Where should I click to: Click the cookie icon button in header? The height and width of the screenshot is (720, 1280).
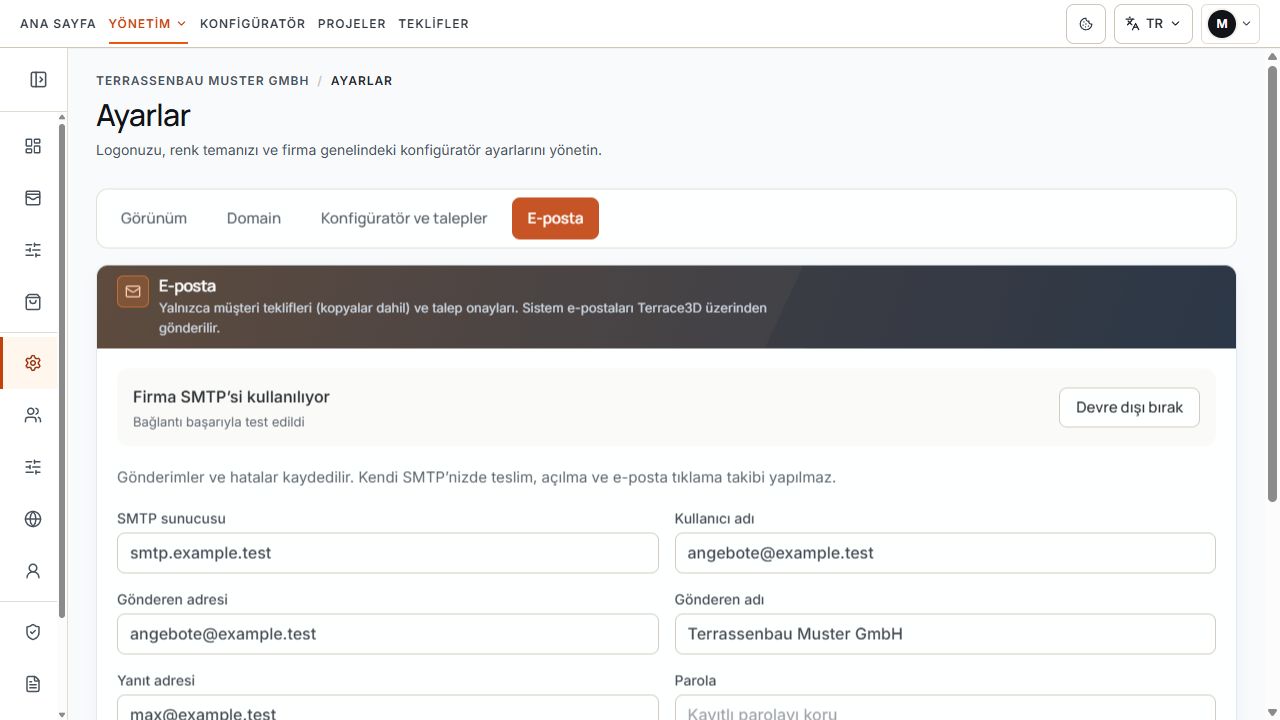(1086, 24)
